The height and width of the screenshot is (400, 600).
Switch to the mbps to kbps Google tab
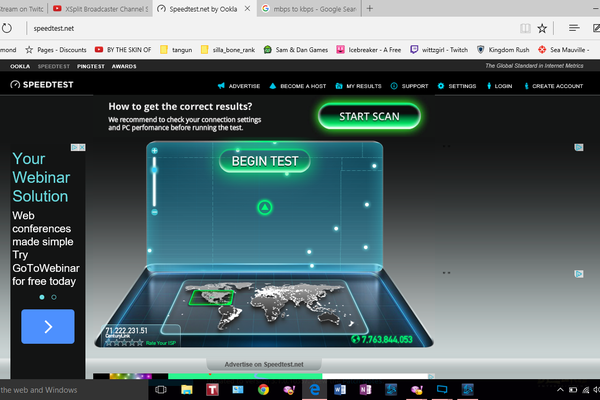pyautogui.click(x=303, y=8)
